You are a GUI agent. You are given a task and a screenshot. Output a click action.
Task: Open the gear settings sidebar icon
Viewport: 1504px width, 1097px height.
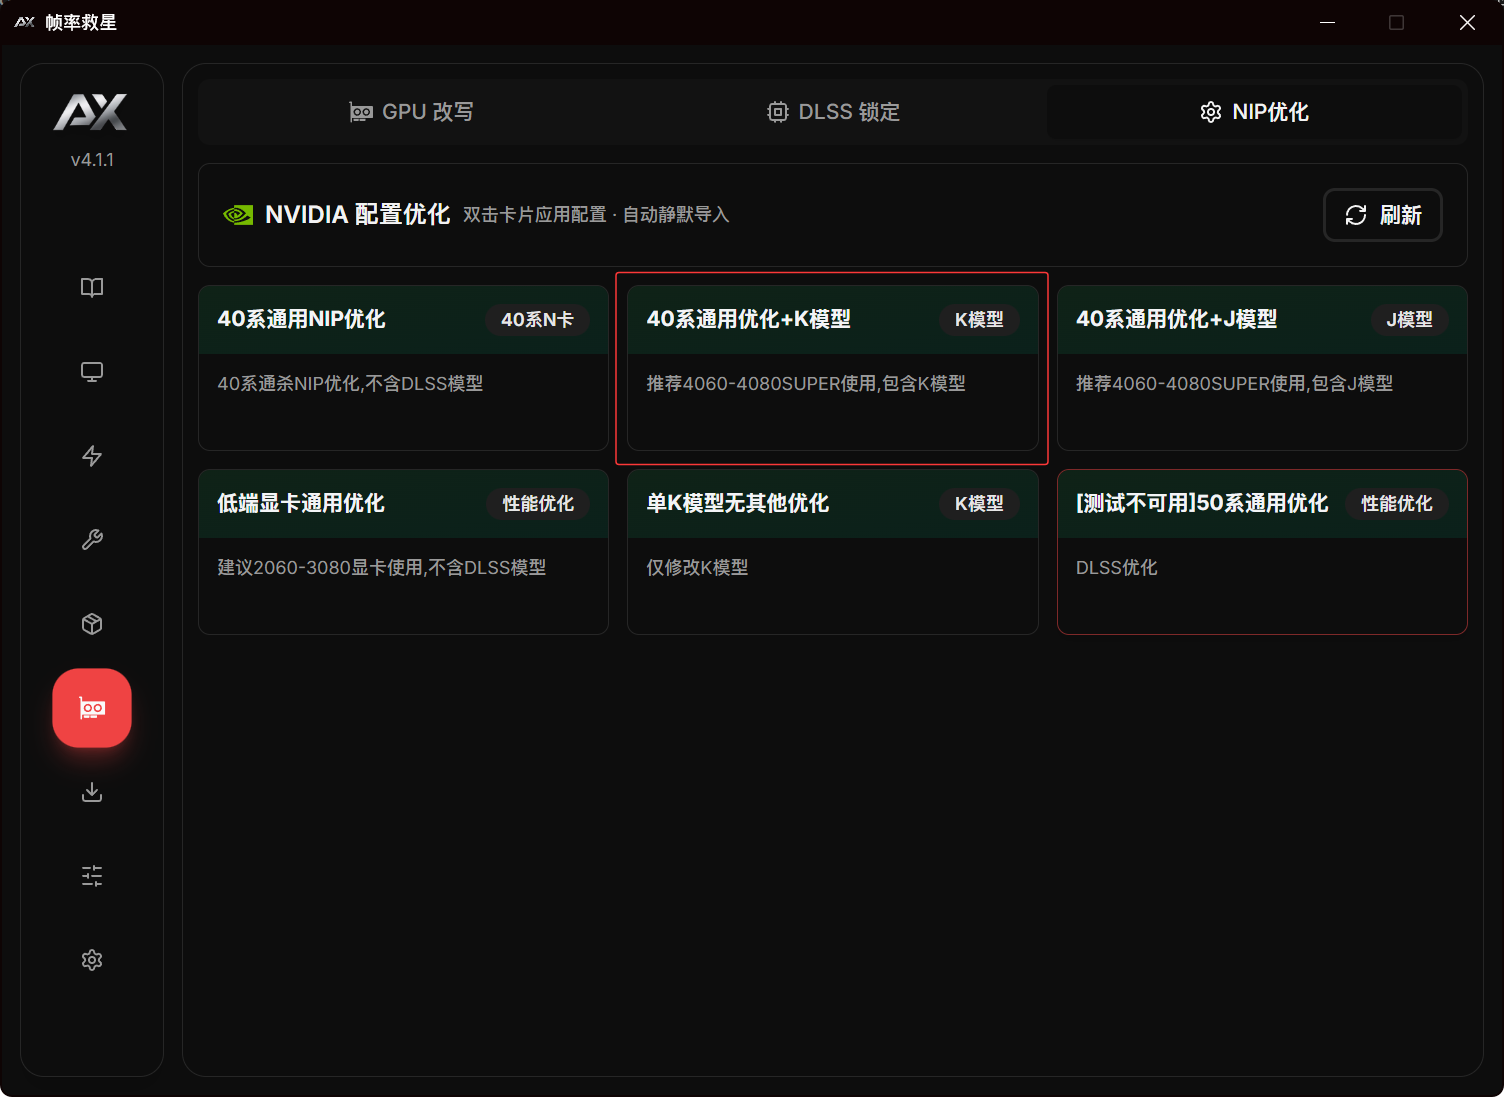(92, 960)
